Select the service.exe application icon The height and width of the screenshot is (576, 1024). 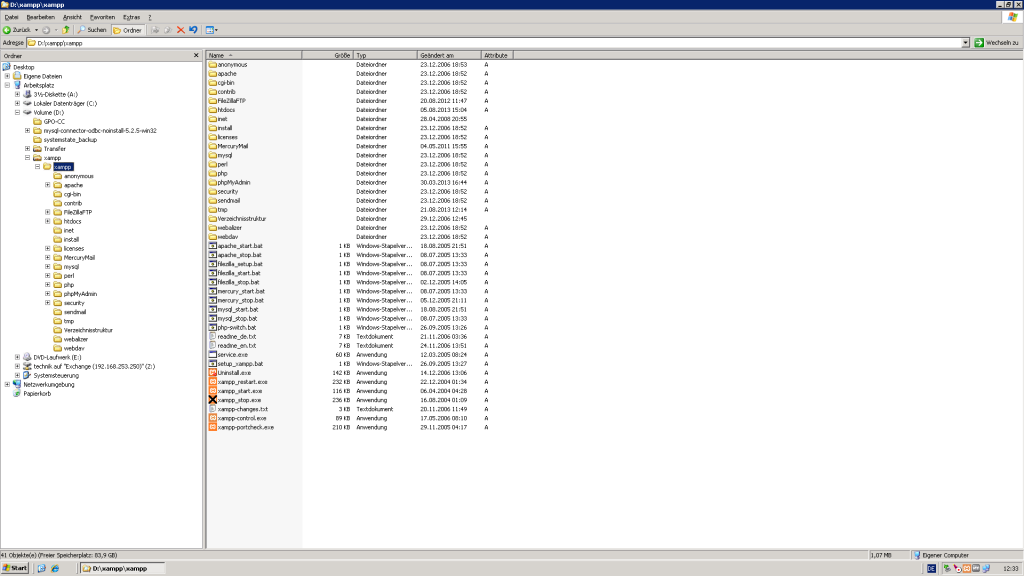coord(212,355)
